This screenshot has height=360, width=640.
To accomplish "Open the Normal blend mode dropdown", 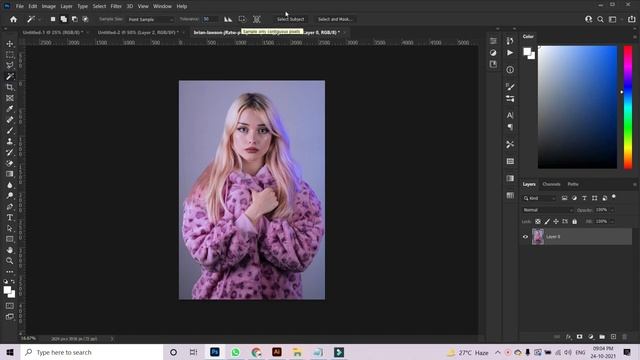I will (547, 210).
